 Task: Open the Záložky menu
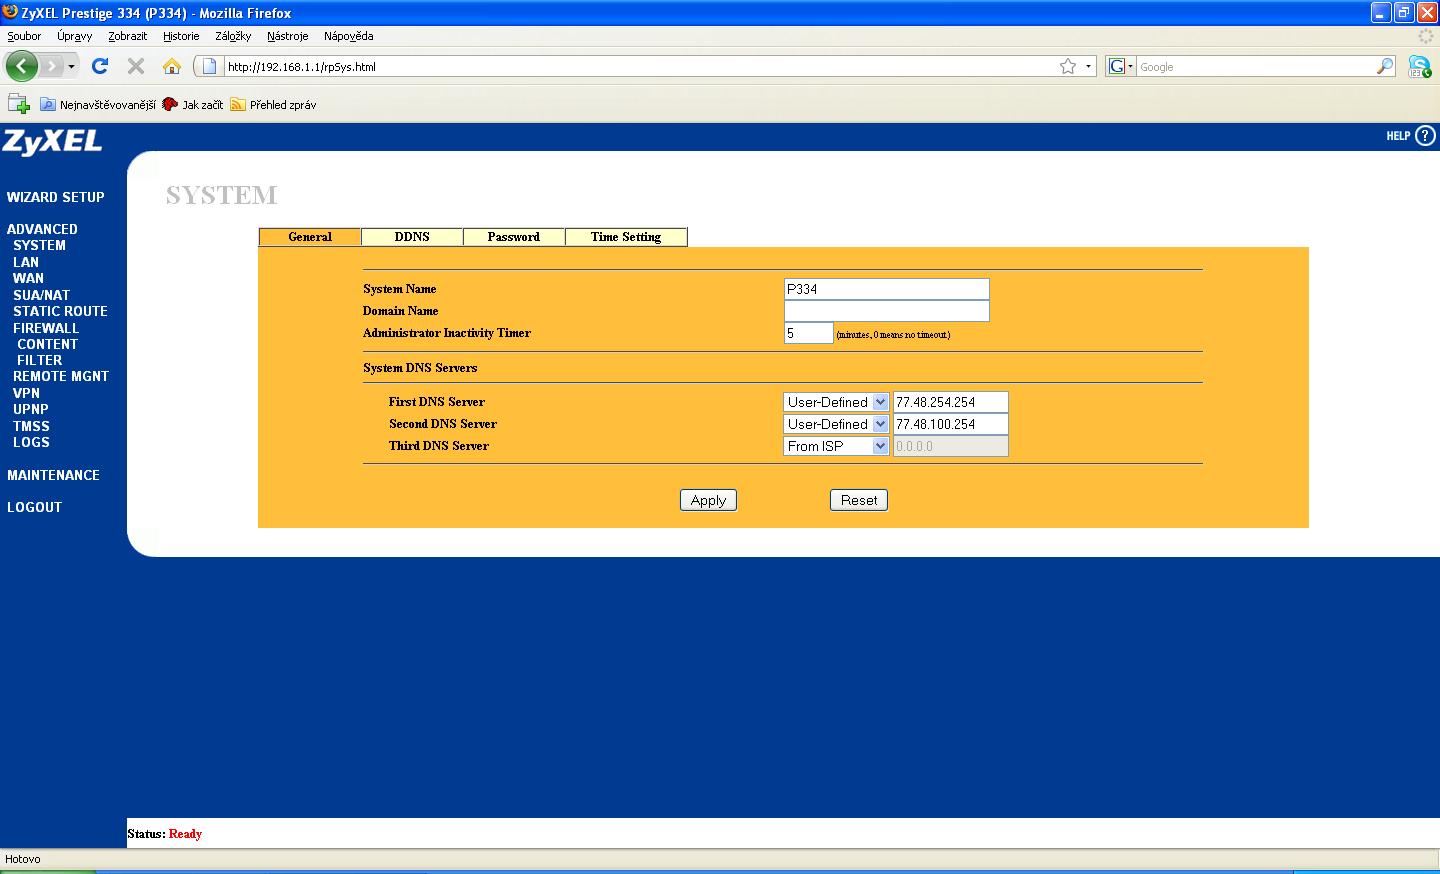233,36
